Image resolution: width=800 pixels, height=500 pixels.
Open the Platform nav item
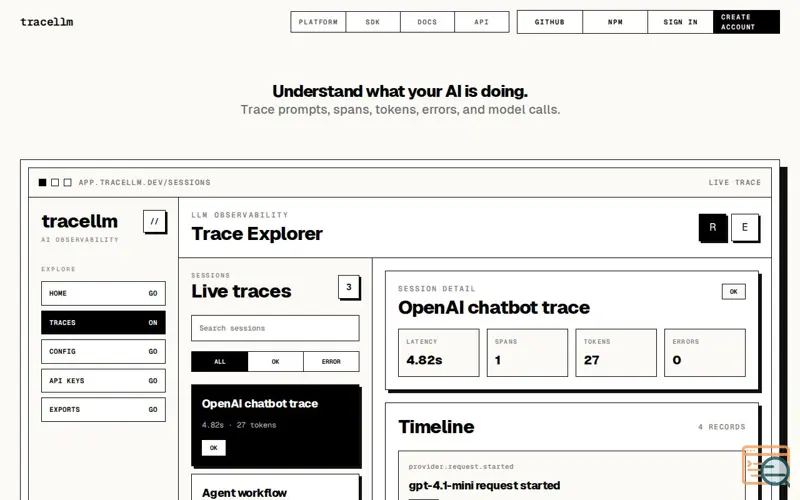tap(318, 22)
